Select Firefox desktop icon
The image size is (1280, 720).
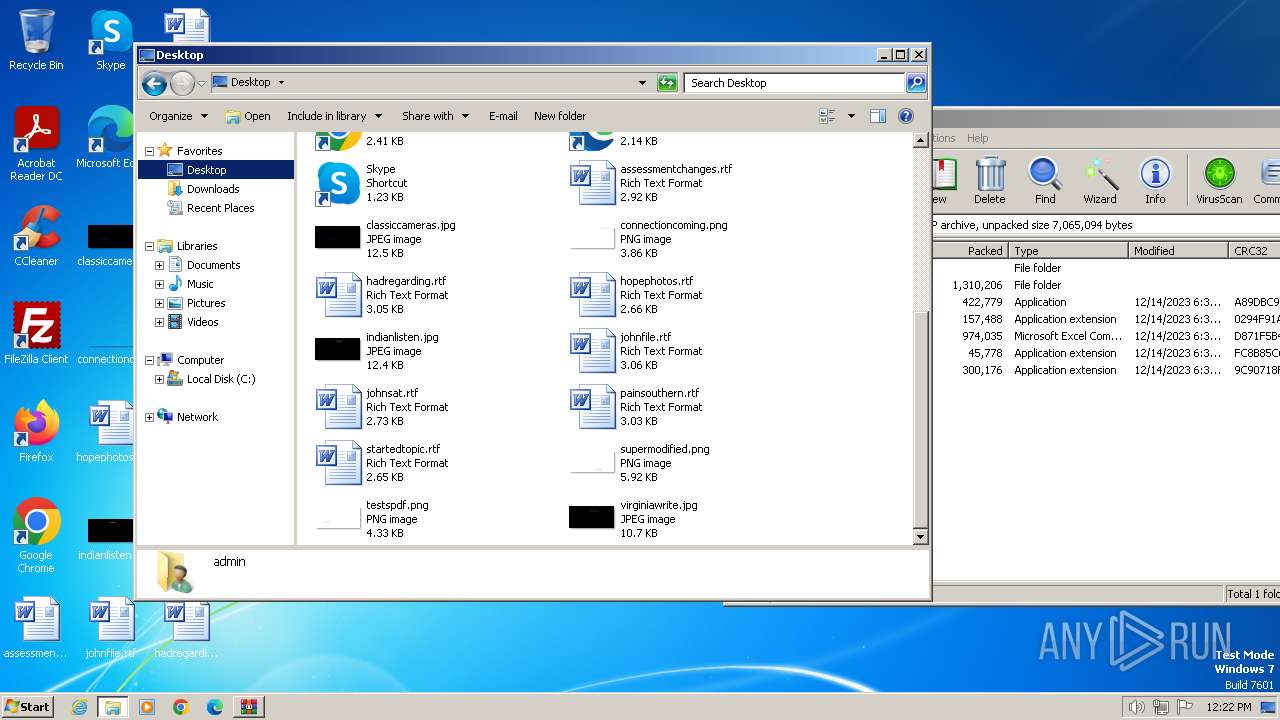pos(36,432)
